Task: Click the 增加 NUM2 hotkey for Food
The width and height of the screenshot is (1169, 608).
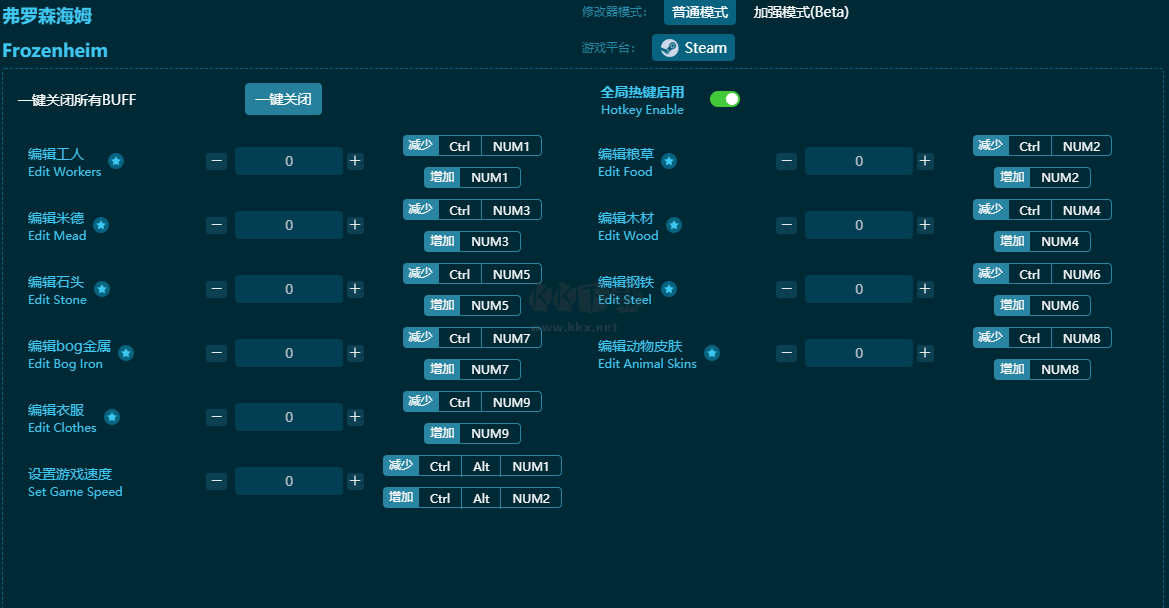Action: coord(1042,177)
